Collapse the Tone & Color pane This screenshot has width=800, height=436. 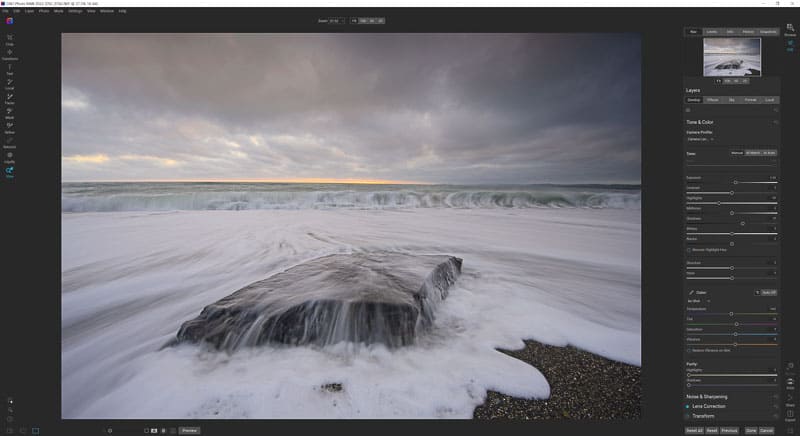[699, 122]
